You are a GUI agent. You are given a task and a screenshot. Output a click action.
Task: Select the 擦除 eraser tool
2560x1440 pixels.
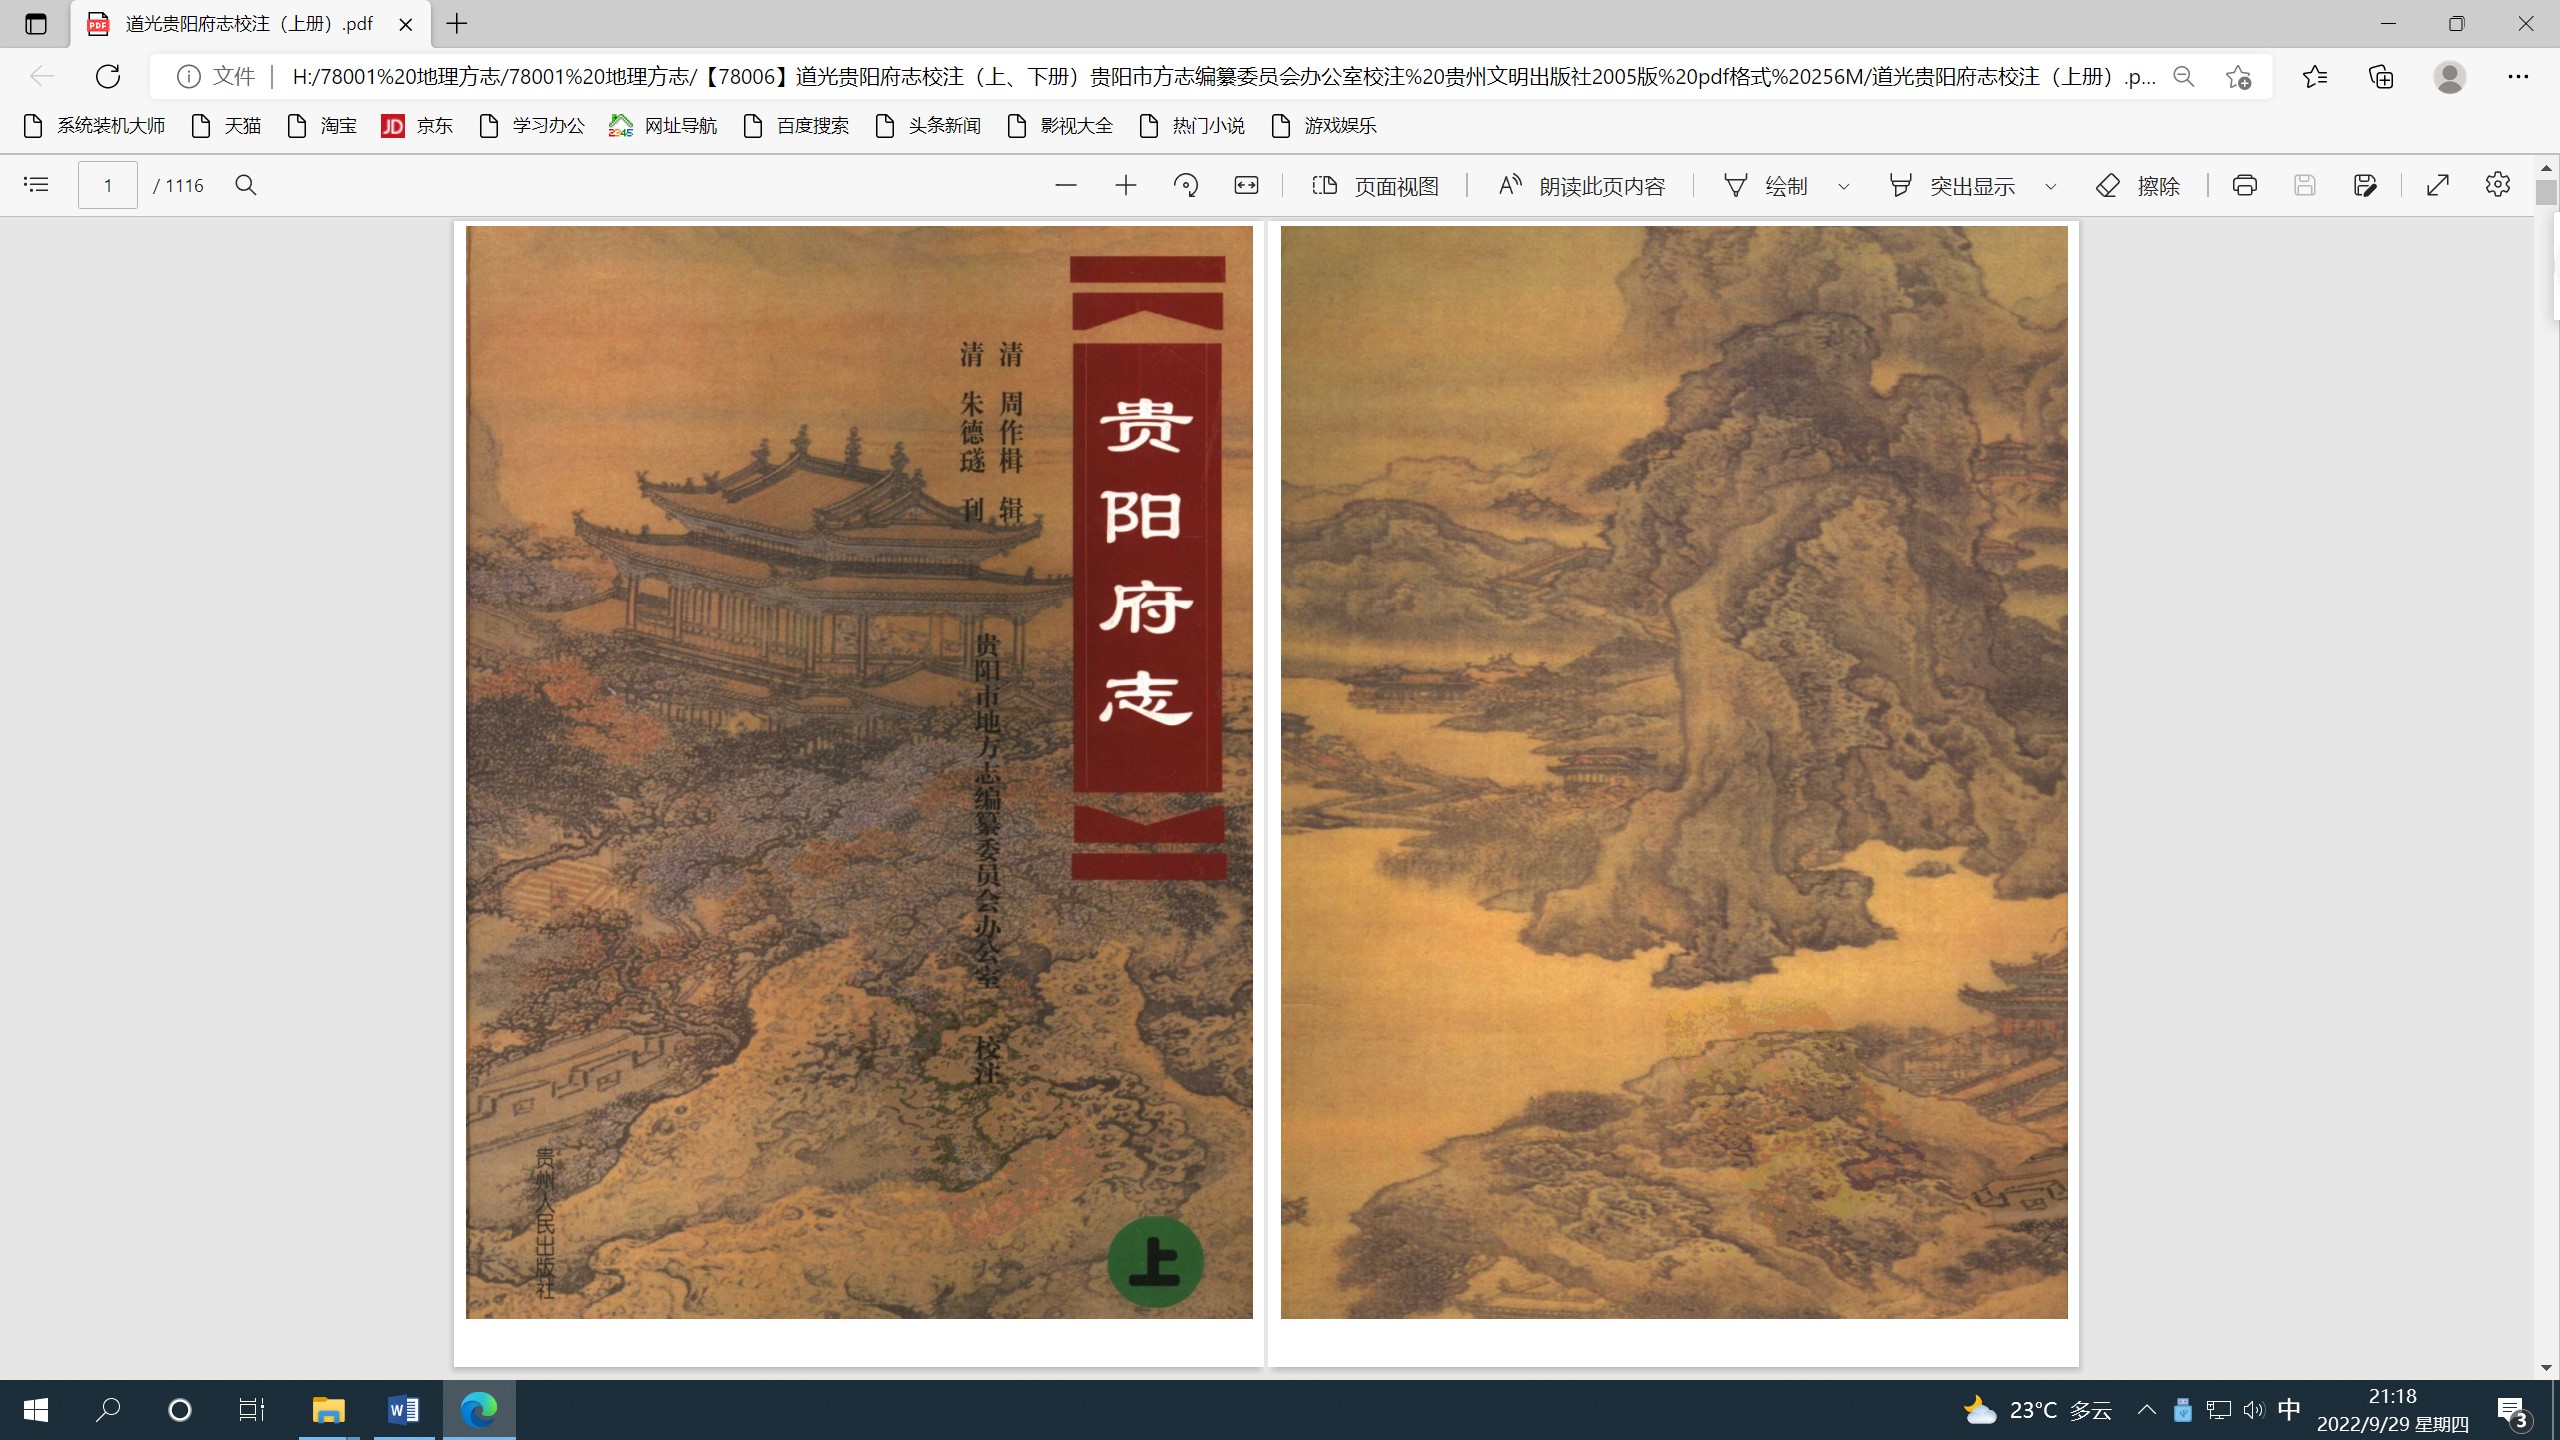click(x=2137, y=186)
